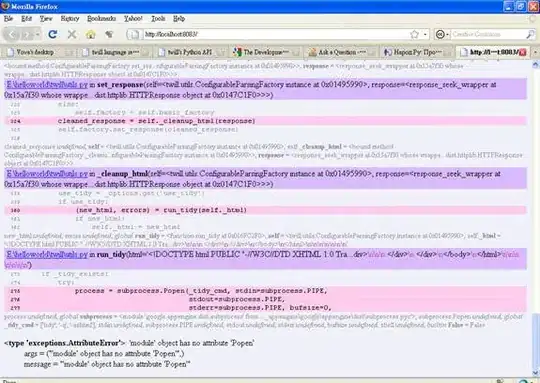Expand the address bar dropdown arrow

(425, 34)
